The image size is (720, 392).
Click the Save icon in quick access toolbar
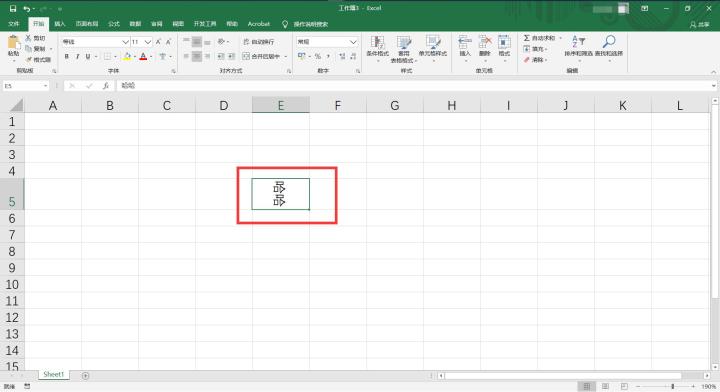point(13,9)
